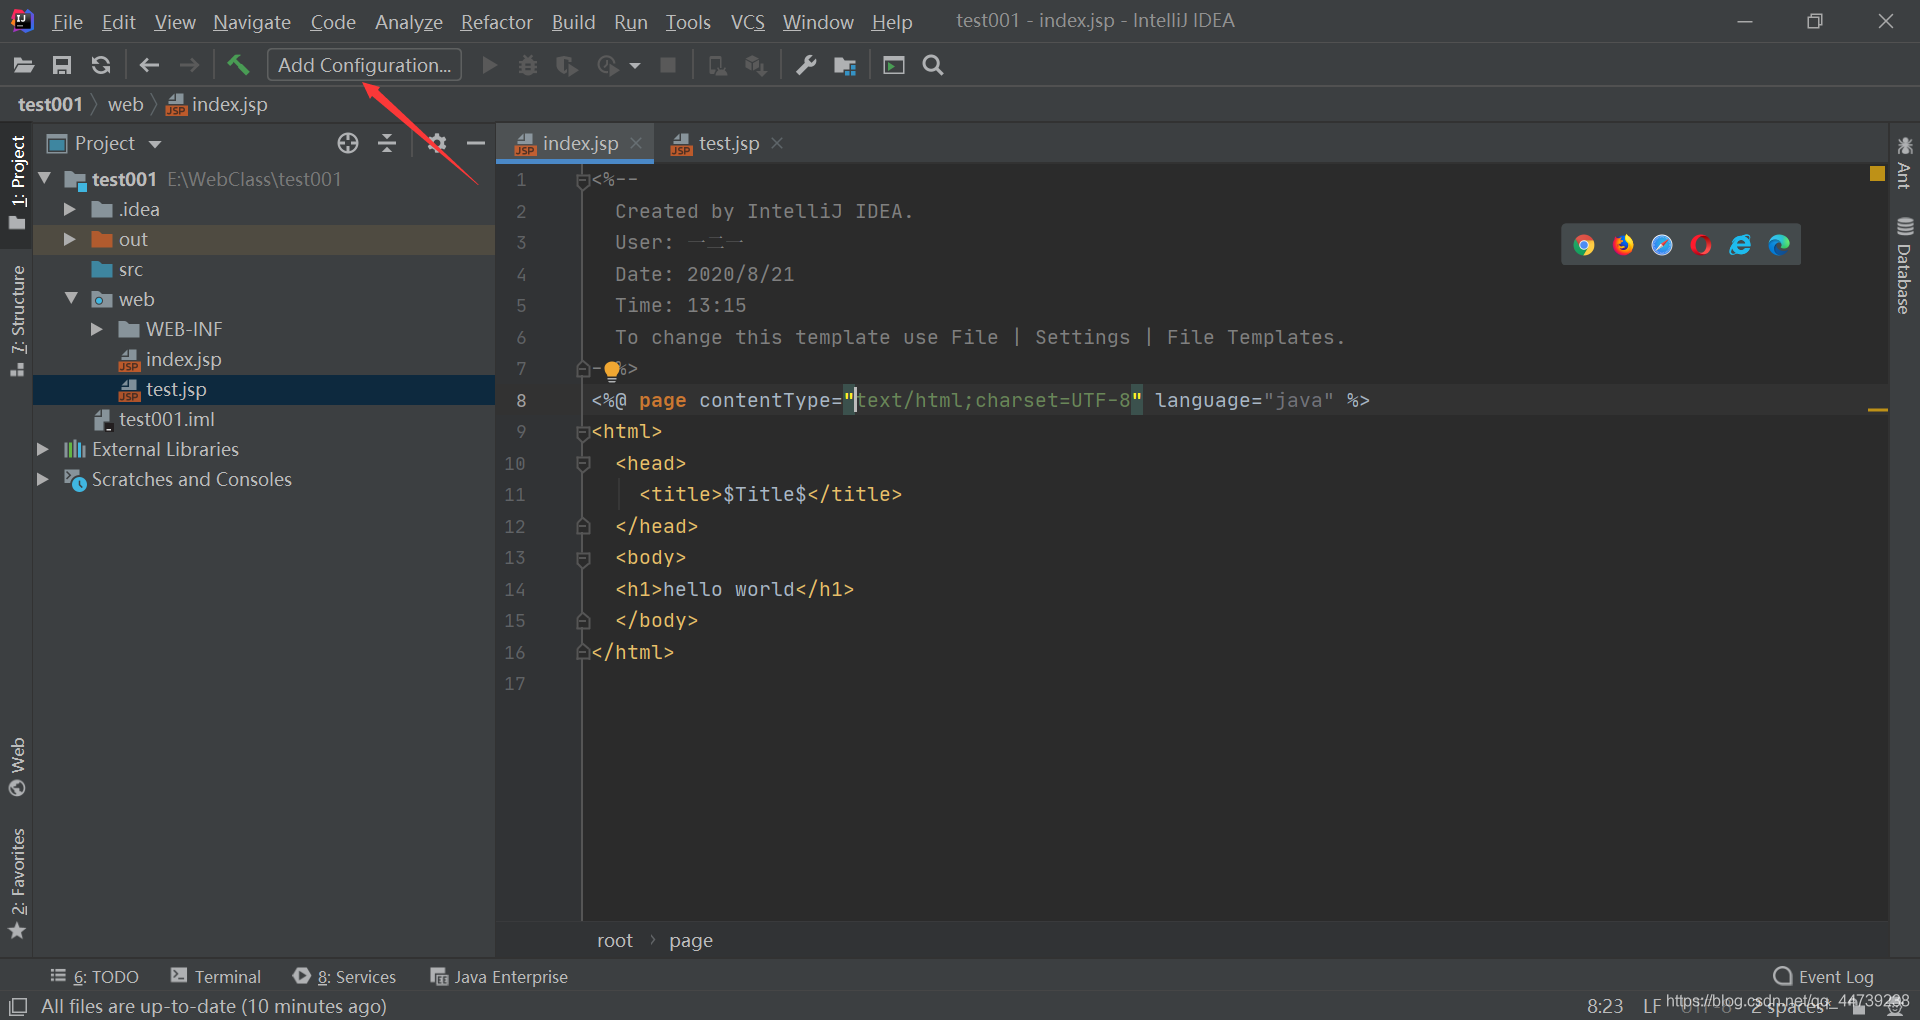Collapse the web folder
1920x1020 pixels.
[x=71, y=299]
